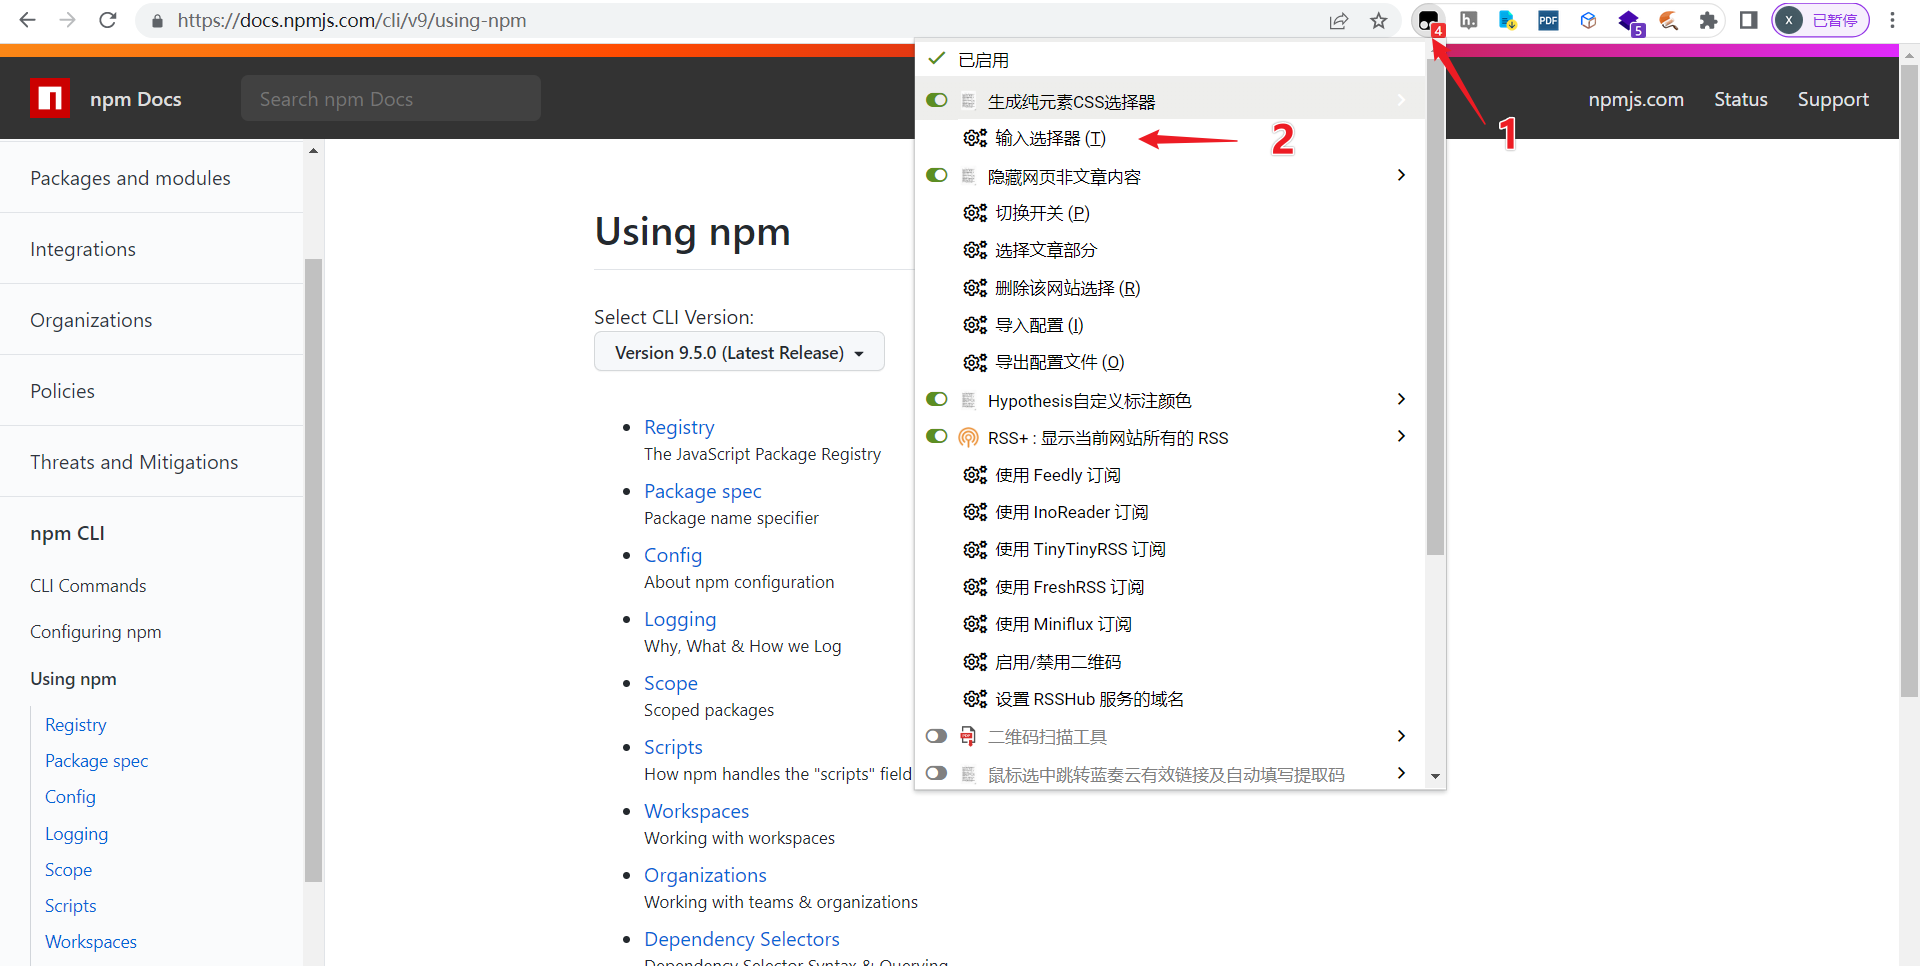
Task: Click the lock icon in address bar
Action: [x=157, y=20]
